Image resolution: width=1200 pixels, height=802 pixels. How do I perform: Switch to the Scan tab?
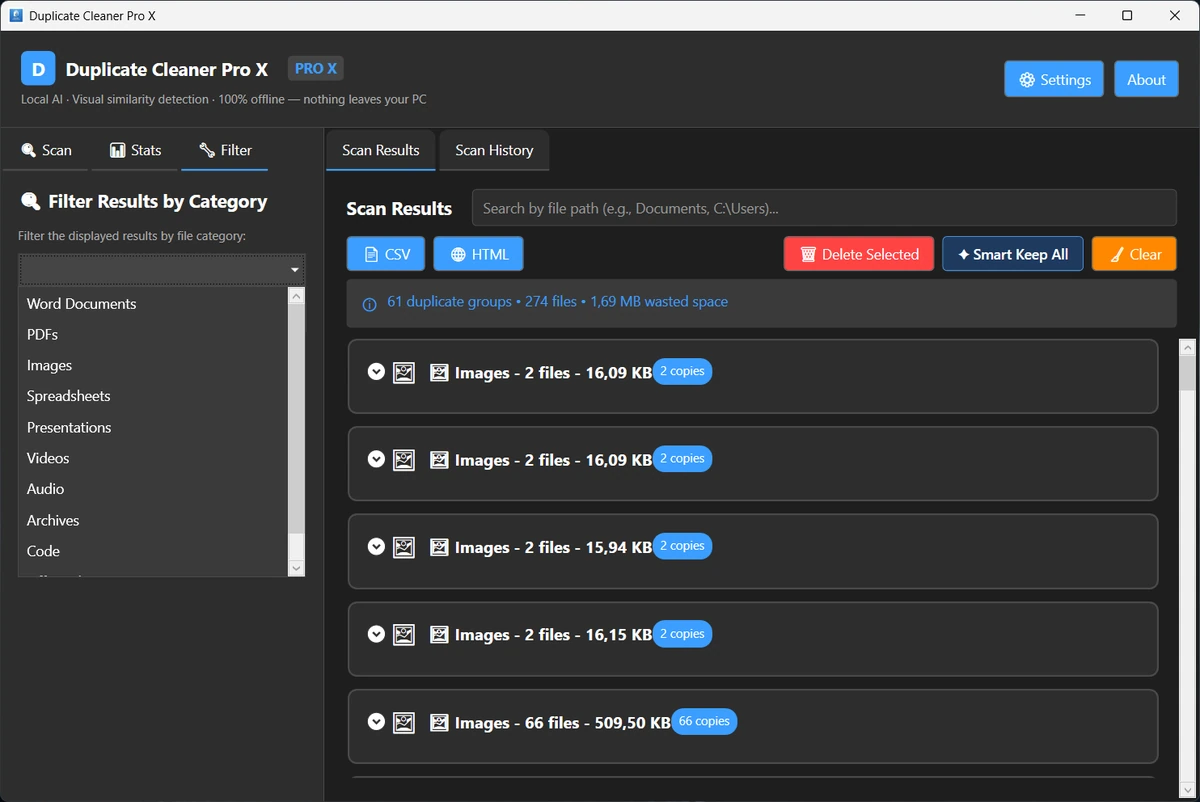[46, 150]
